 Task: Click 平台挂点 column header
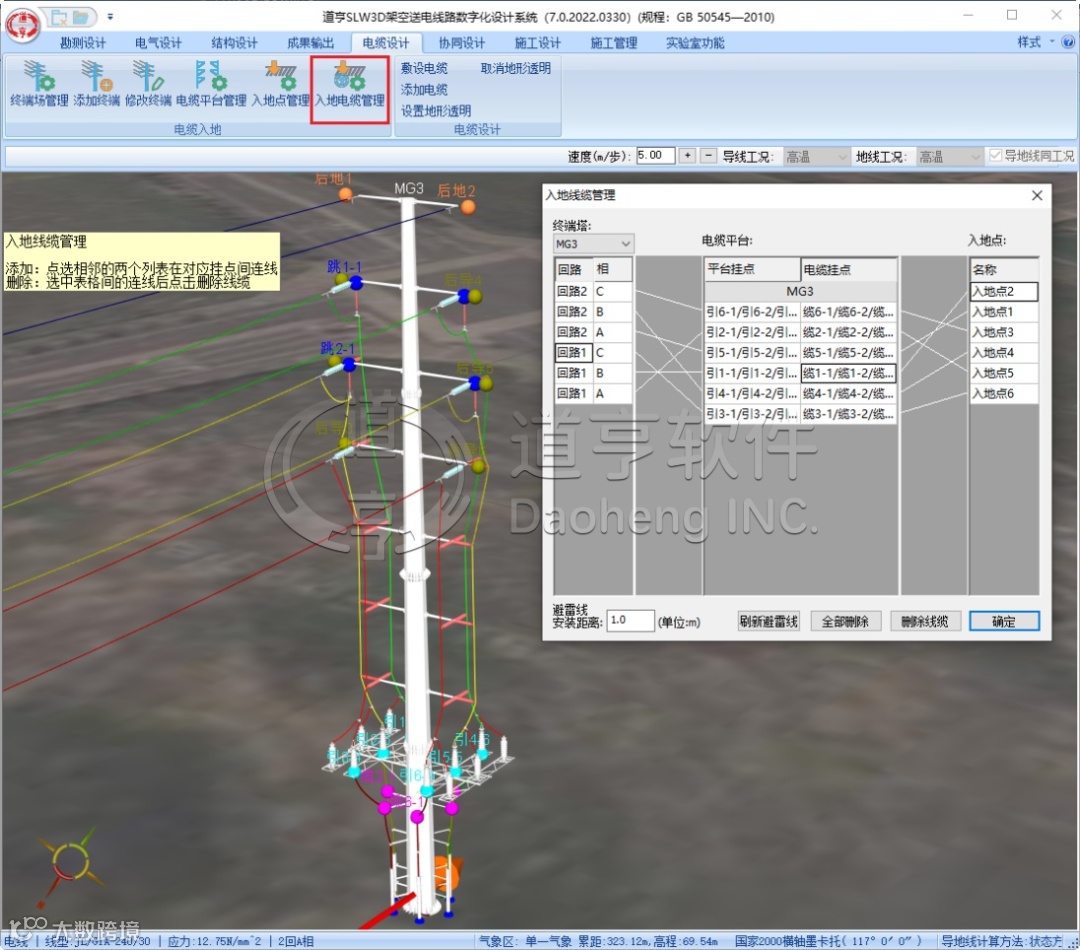click(752, 269)
